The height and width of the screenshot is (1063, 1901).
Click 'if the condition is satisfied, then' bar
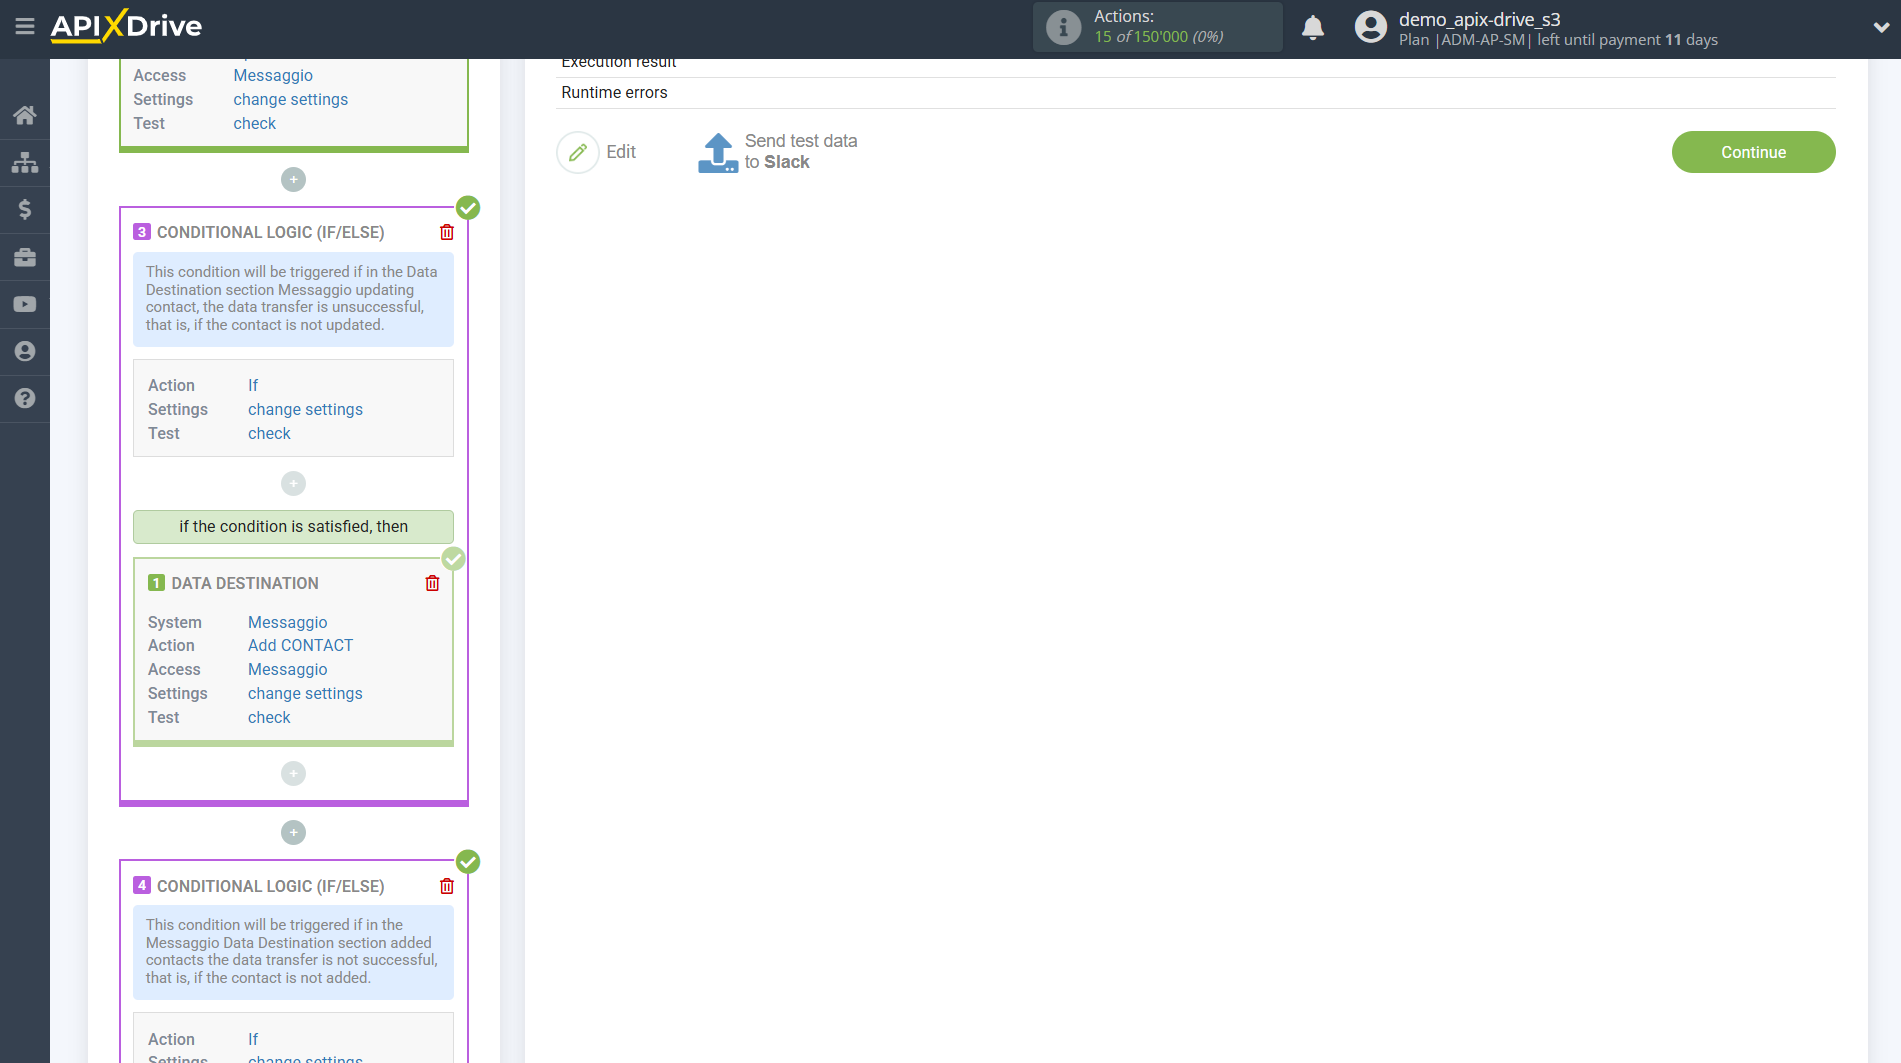pos(293,526)
